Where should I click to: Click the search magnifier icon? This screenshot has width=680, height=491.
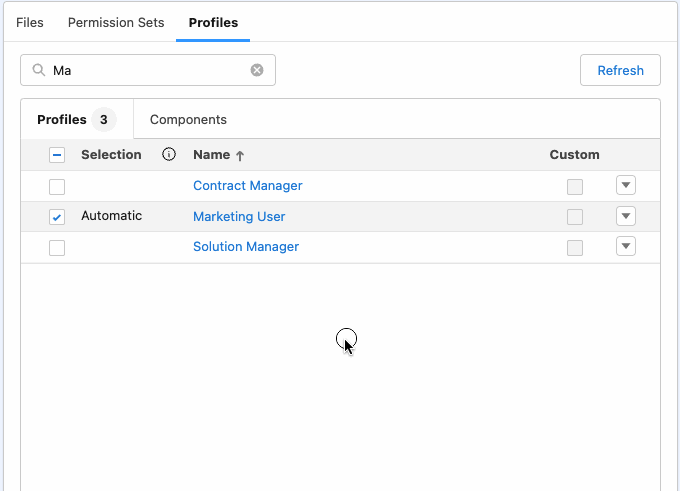point(39,70)
